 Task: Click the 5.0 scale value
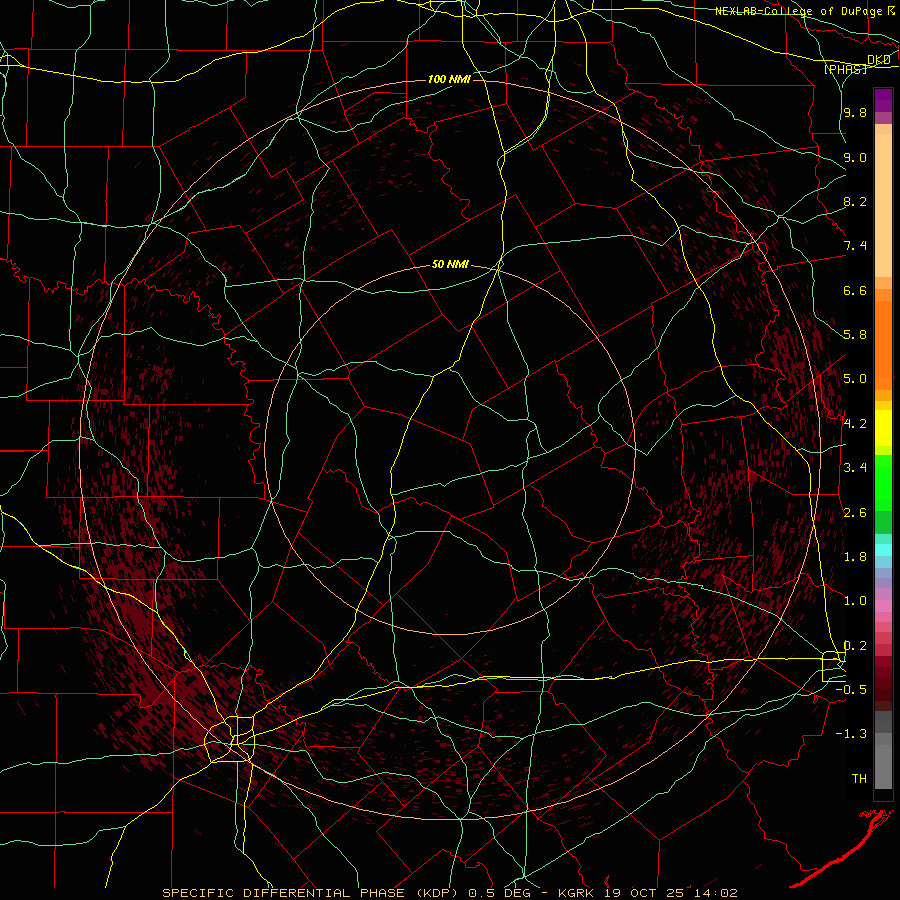click(x=855, y=379)
